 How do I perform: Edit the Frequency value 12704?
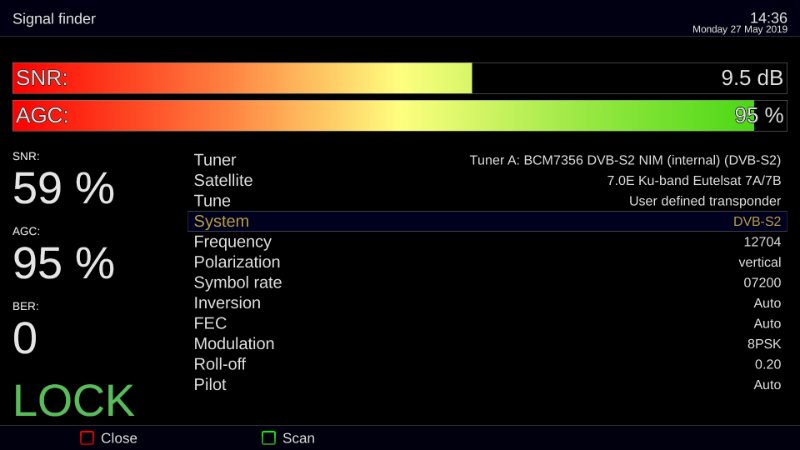(761, 242)
